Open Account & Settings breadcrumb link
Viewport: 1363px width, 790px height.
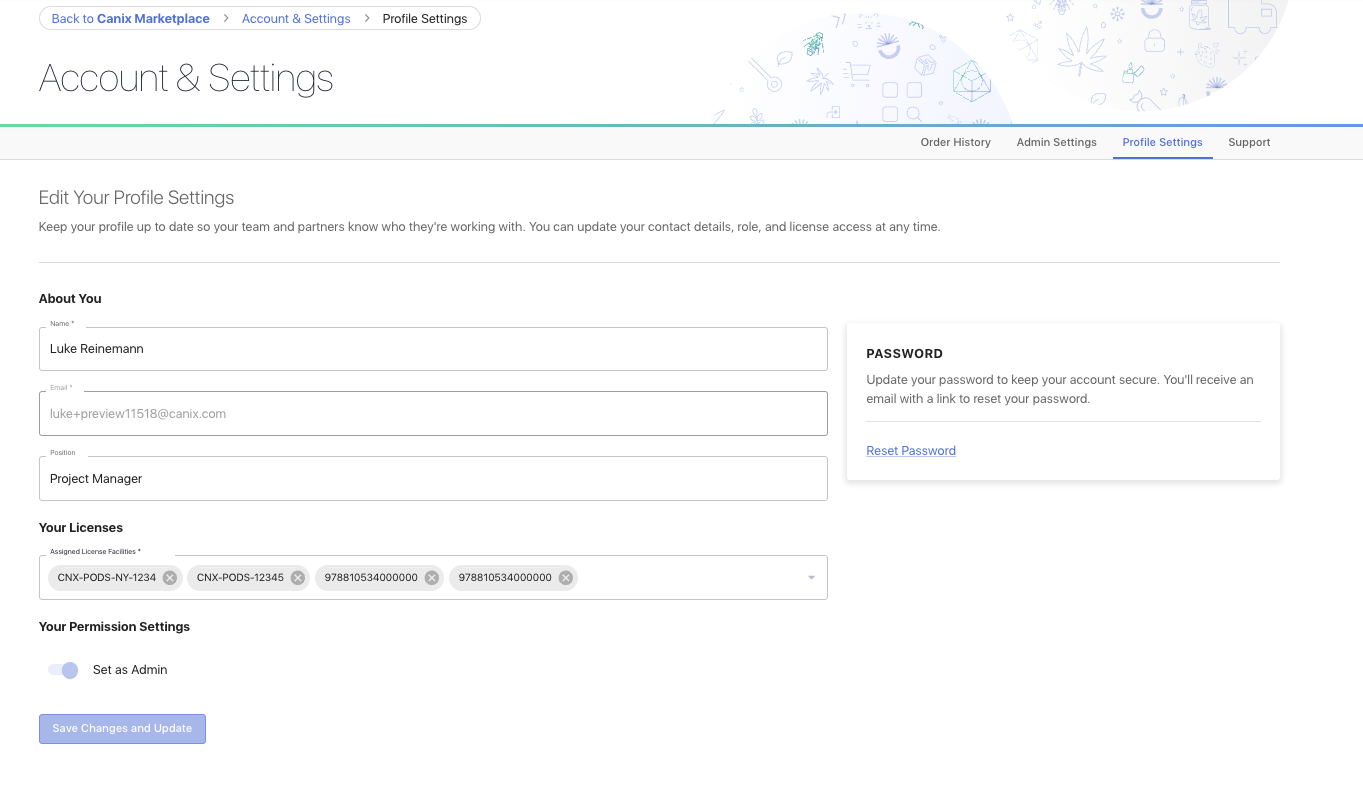point(296,19)
